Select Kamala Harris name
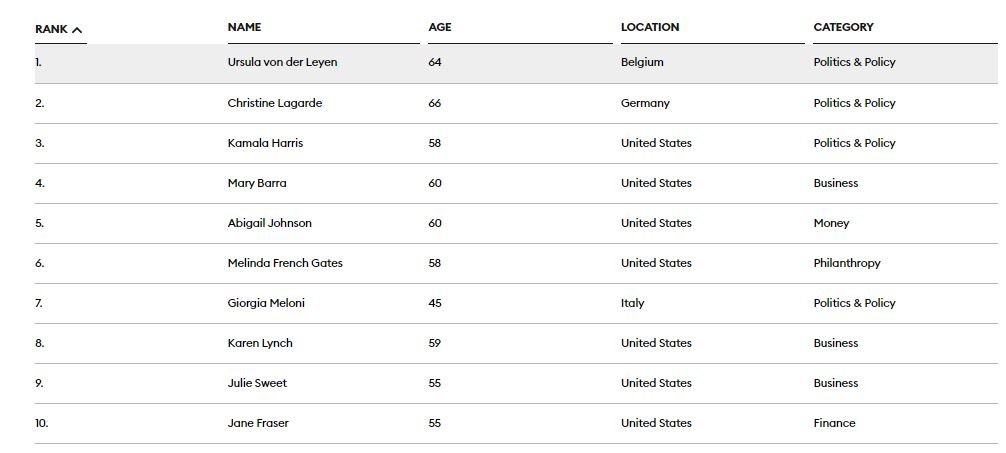 265,143
